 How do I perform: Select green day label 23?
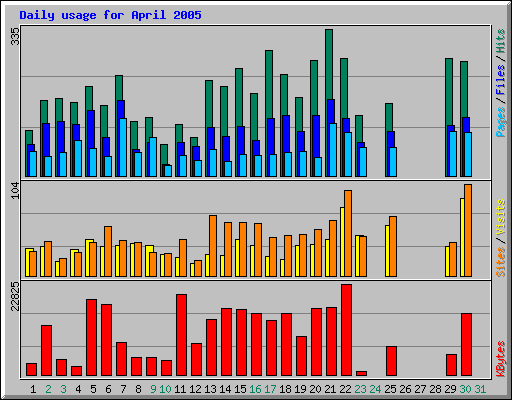tap(360, 389)
